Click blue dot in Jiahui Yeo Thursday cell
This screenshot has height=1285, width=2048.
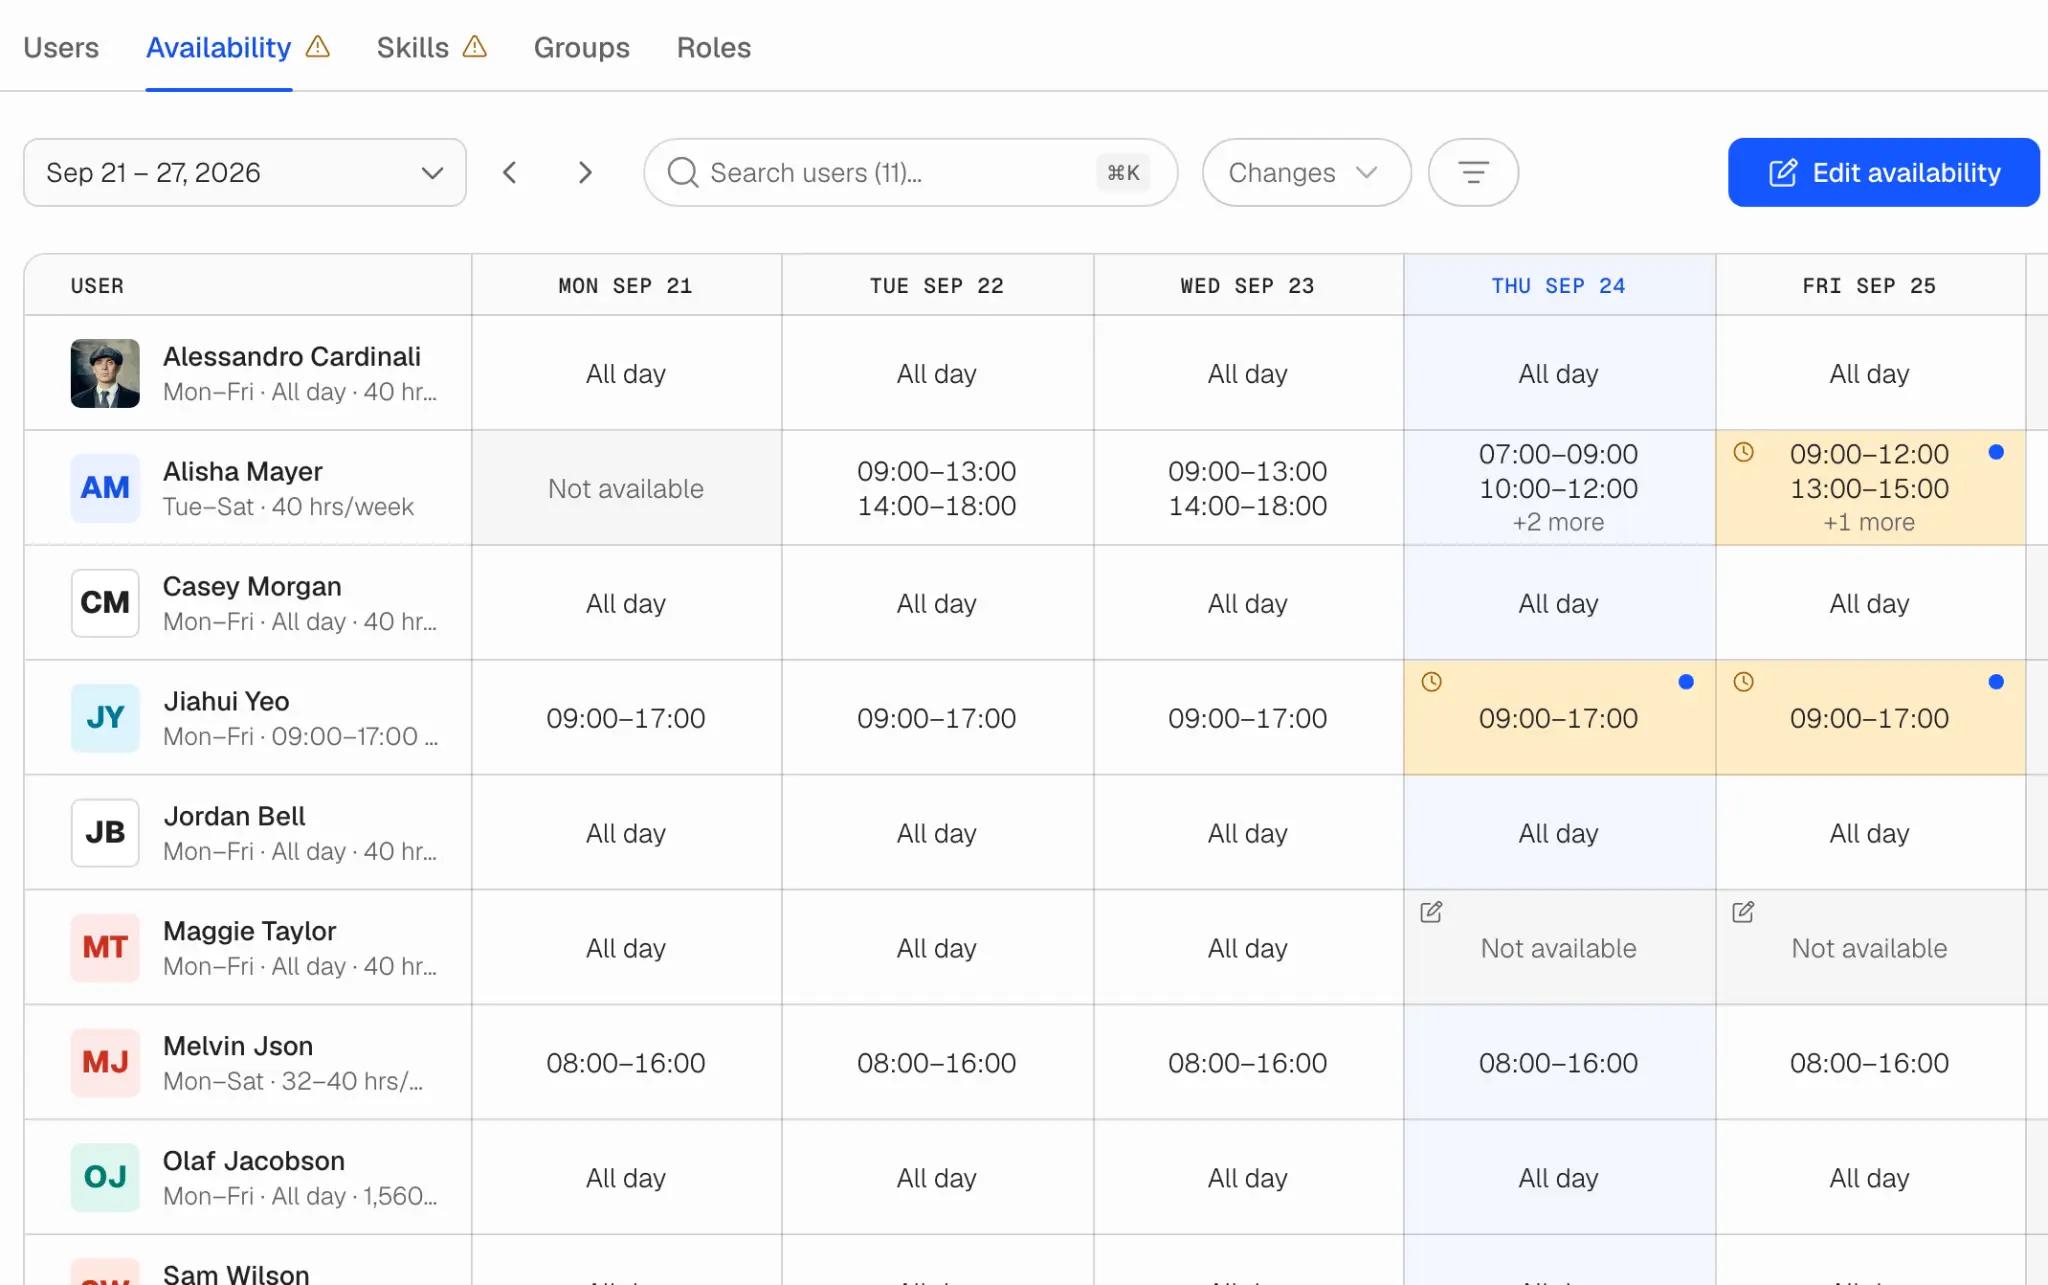[x=1686, y=682]
